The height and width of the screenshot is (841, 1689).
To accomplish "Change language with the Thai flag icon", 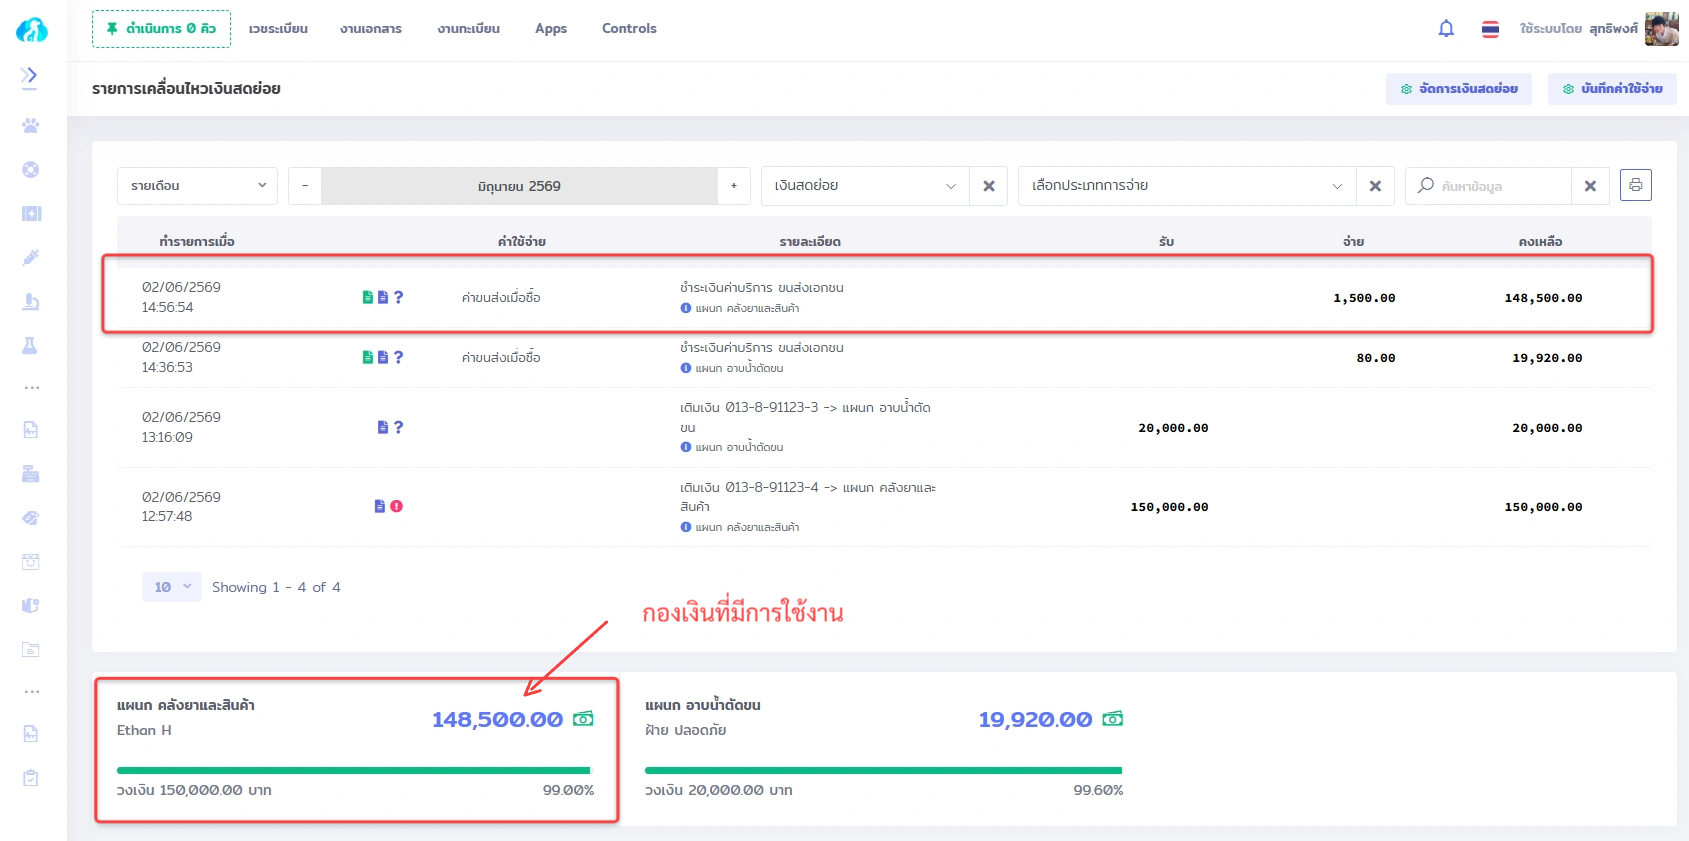I will 1490,29.
